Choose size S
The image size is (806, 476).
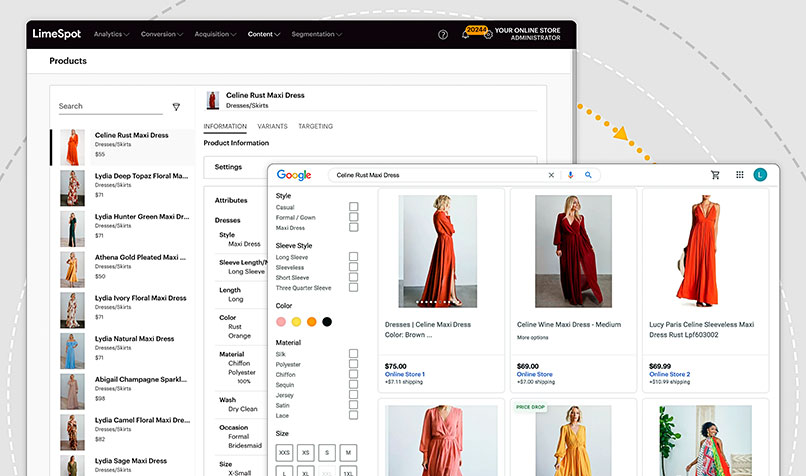tap(327, 453)
